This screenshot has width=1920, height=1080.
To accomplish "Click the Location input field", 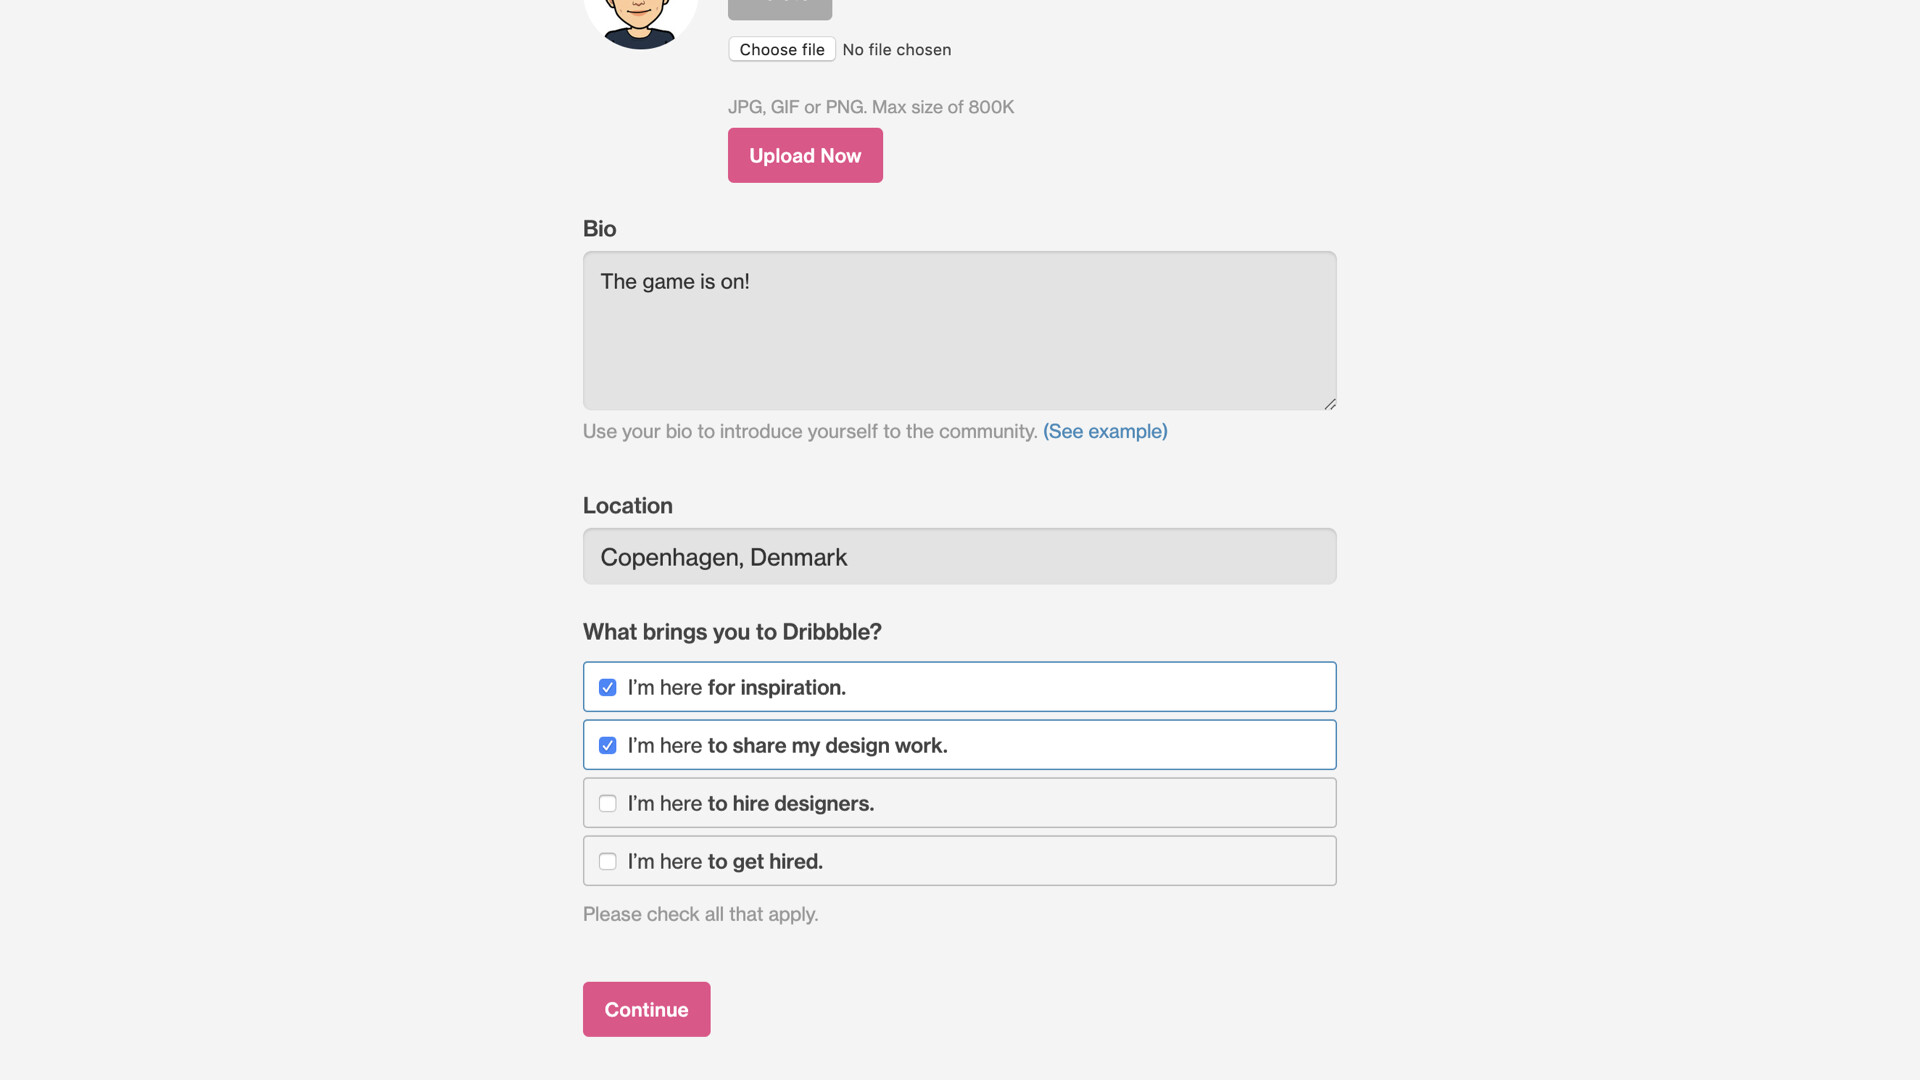I will pyautogui.click(x=959, y=557).
